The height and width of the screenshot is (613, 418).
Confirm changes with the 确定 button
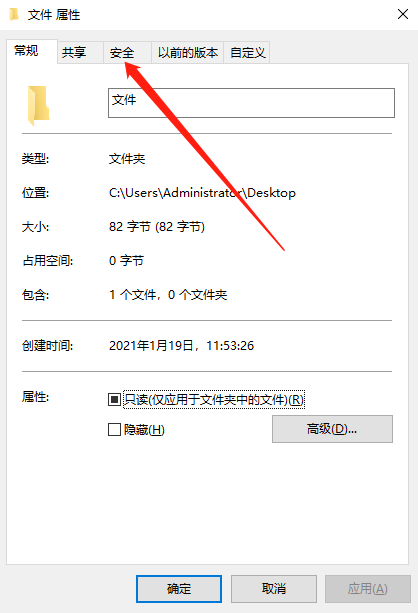[179, 588]
